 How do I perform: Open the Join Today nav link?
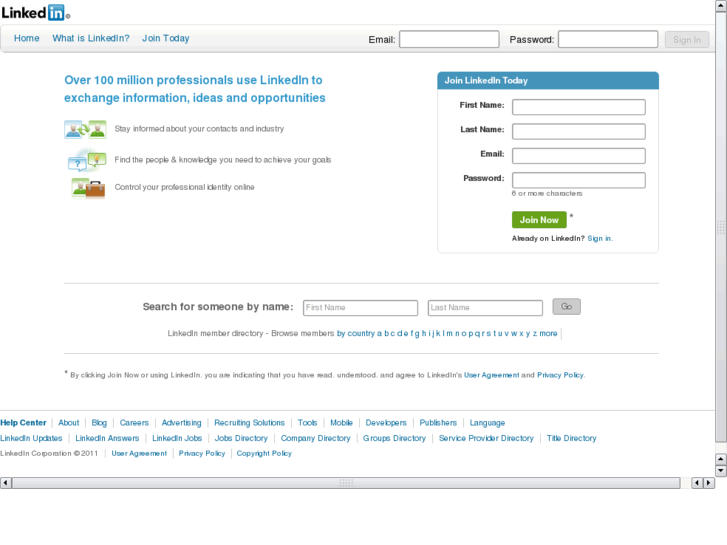pyautogui.click(x=166, y=38)
